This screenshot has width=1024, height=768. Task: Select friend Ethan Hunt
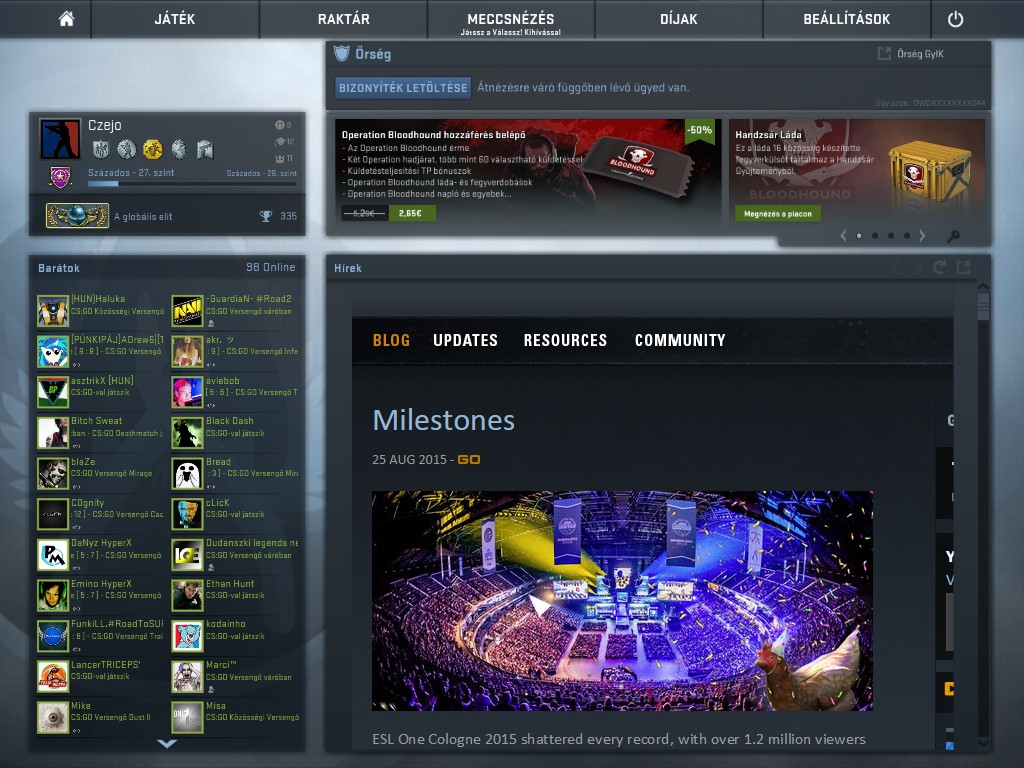coord(236,595)
